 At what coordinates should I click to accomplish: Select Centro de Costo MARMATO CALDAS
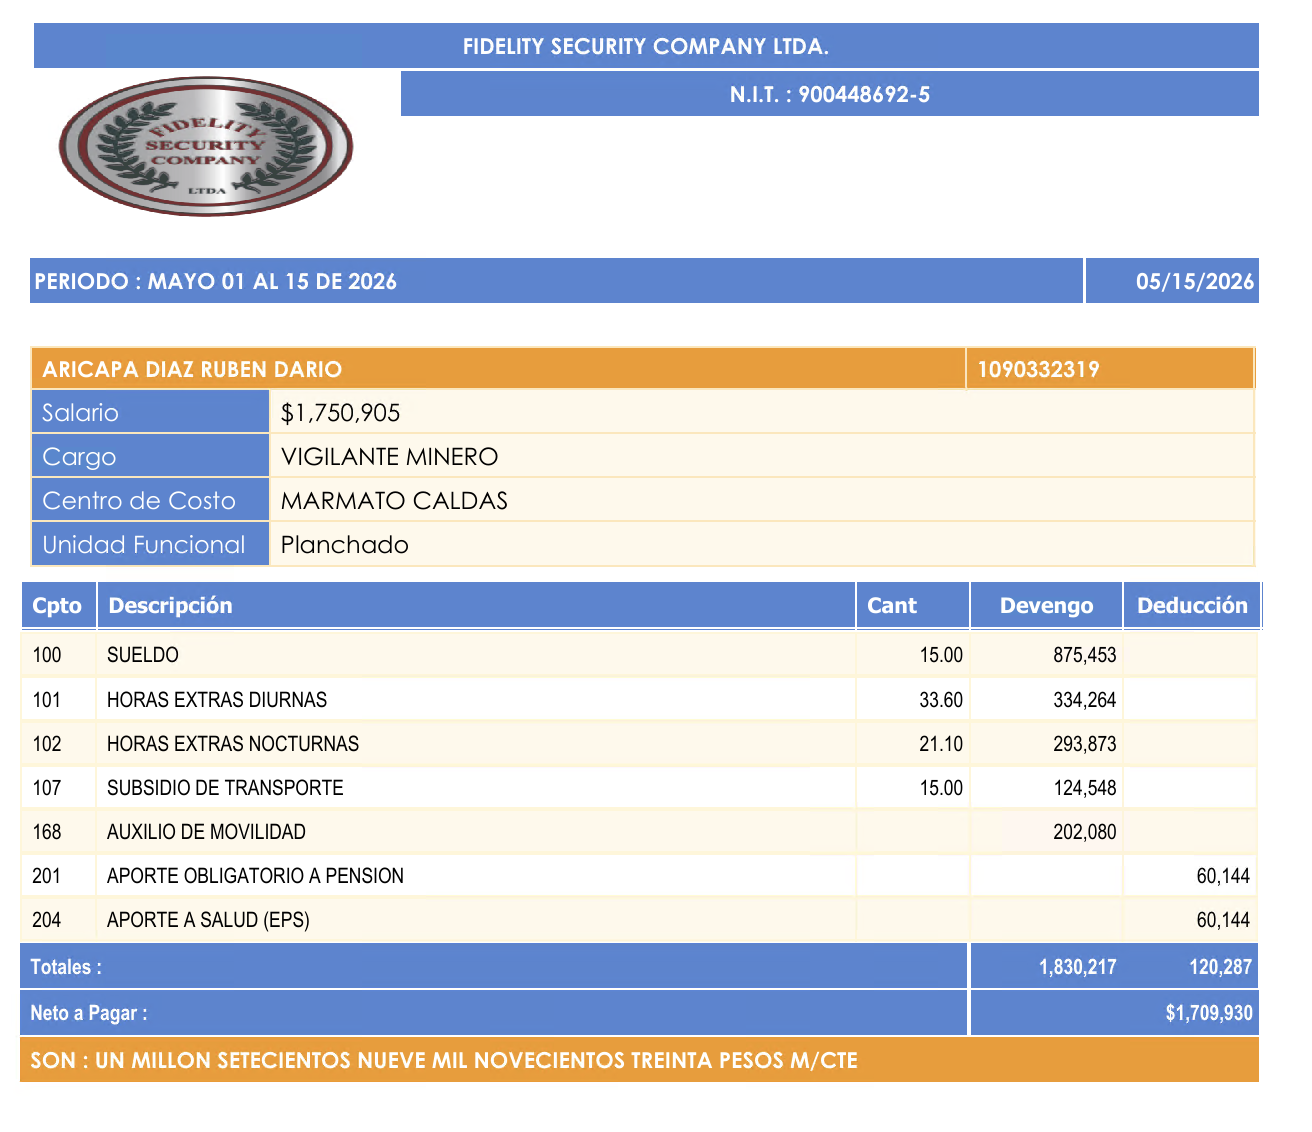762,500
